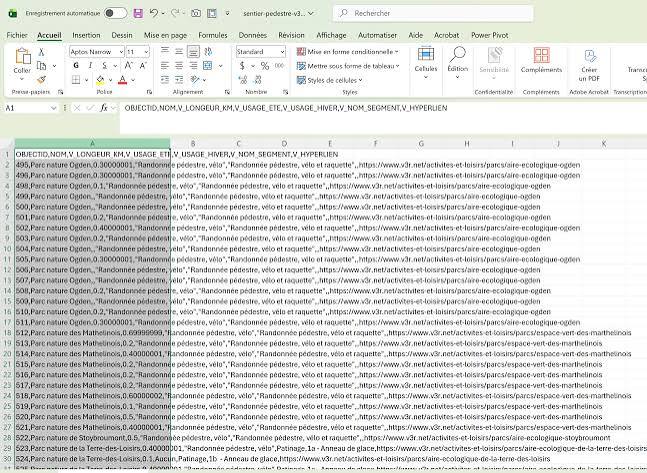The width and height of the screenshot is (647, 473).
Task: Click the Name Box showing A1
Action: [x=31, y=108]
